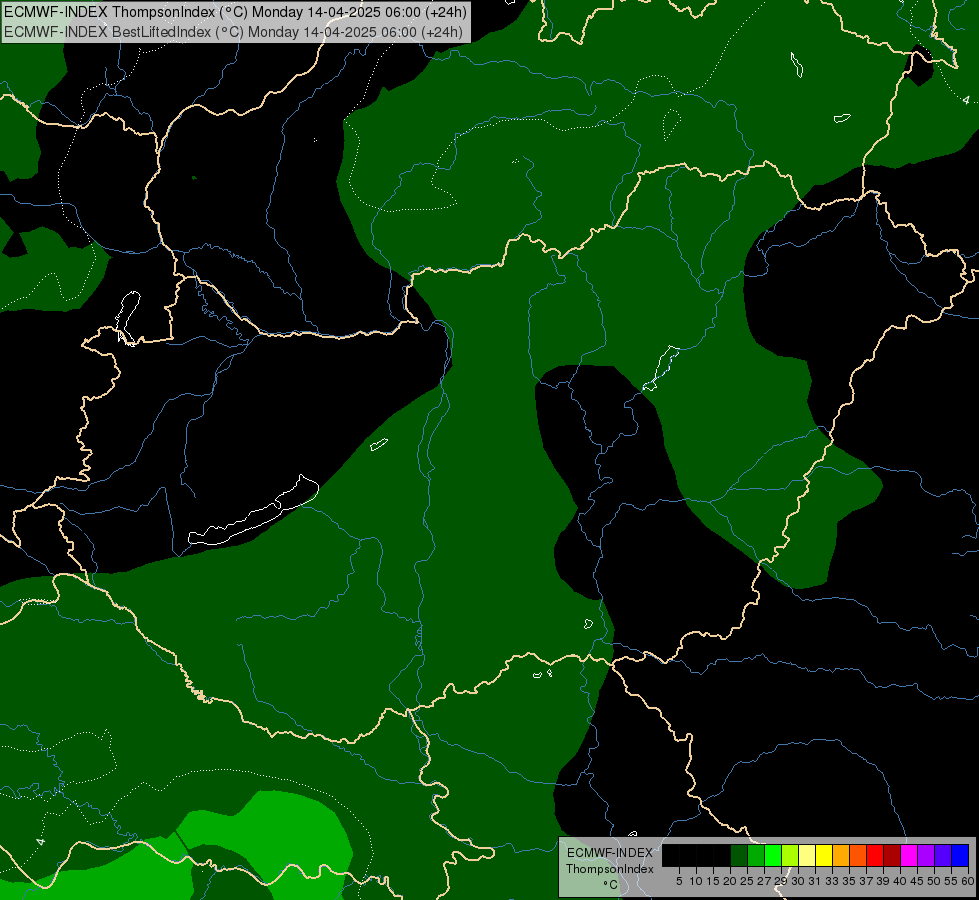
Task: Select the purple 45–50 legend swatch
Action: pos(926,855)
